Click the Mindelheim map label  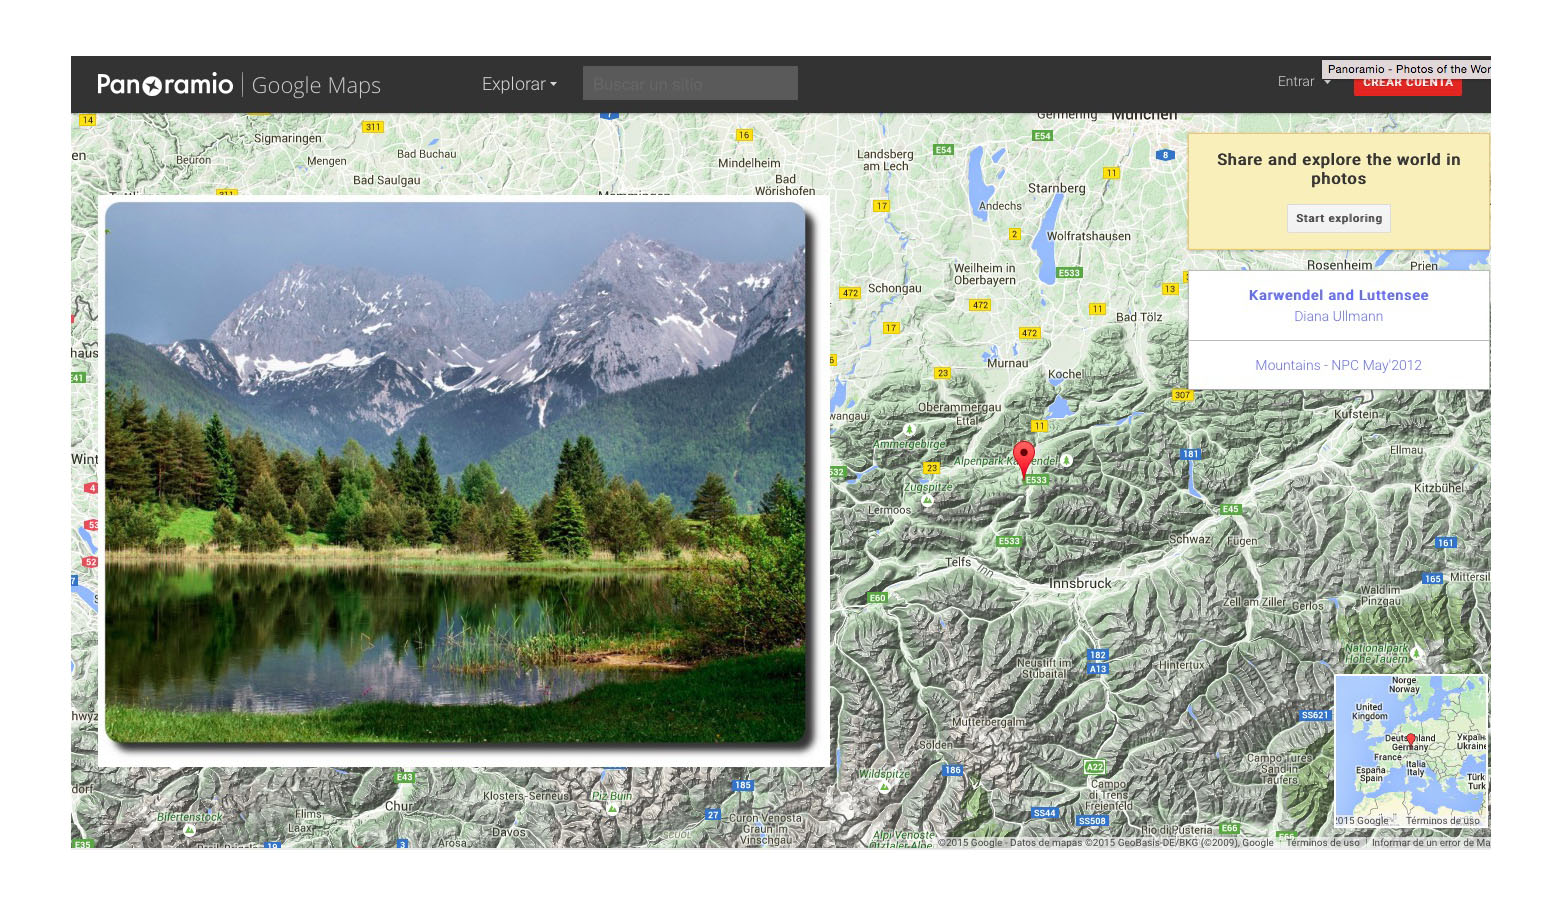(749, 163)
